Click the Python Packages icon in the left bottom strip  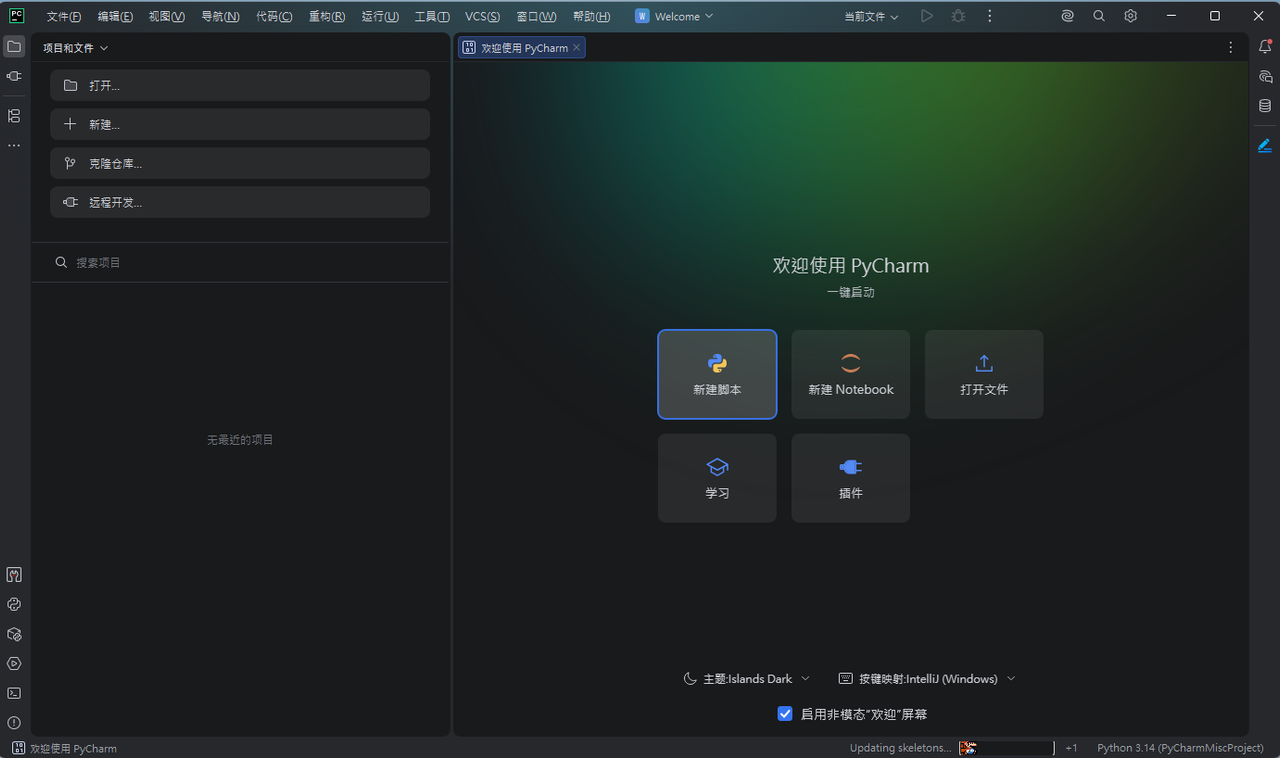(14, 634)
